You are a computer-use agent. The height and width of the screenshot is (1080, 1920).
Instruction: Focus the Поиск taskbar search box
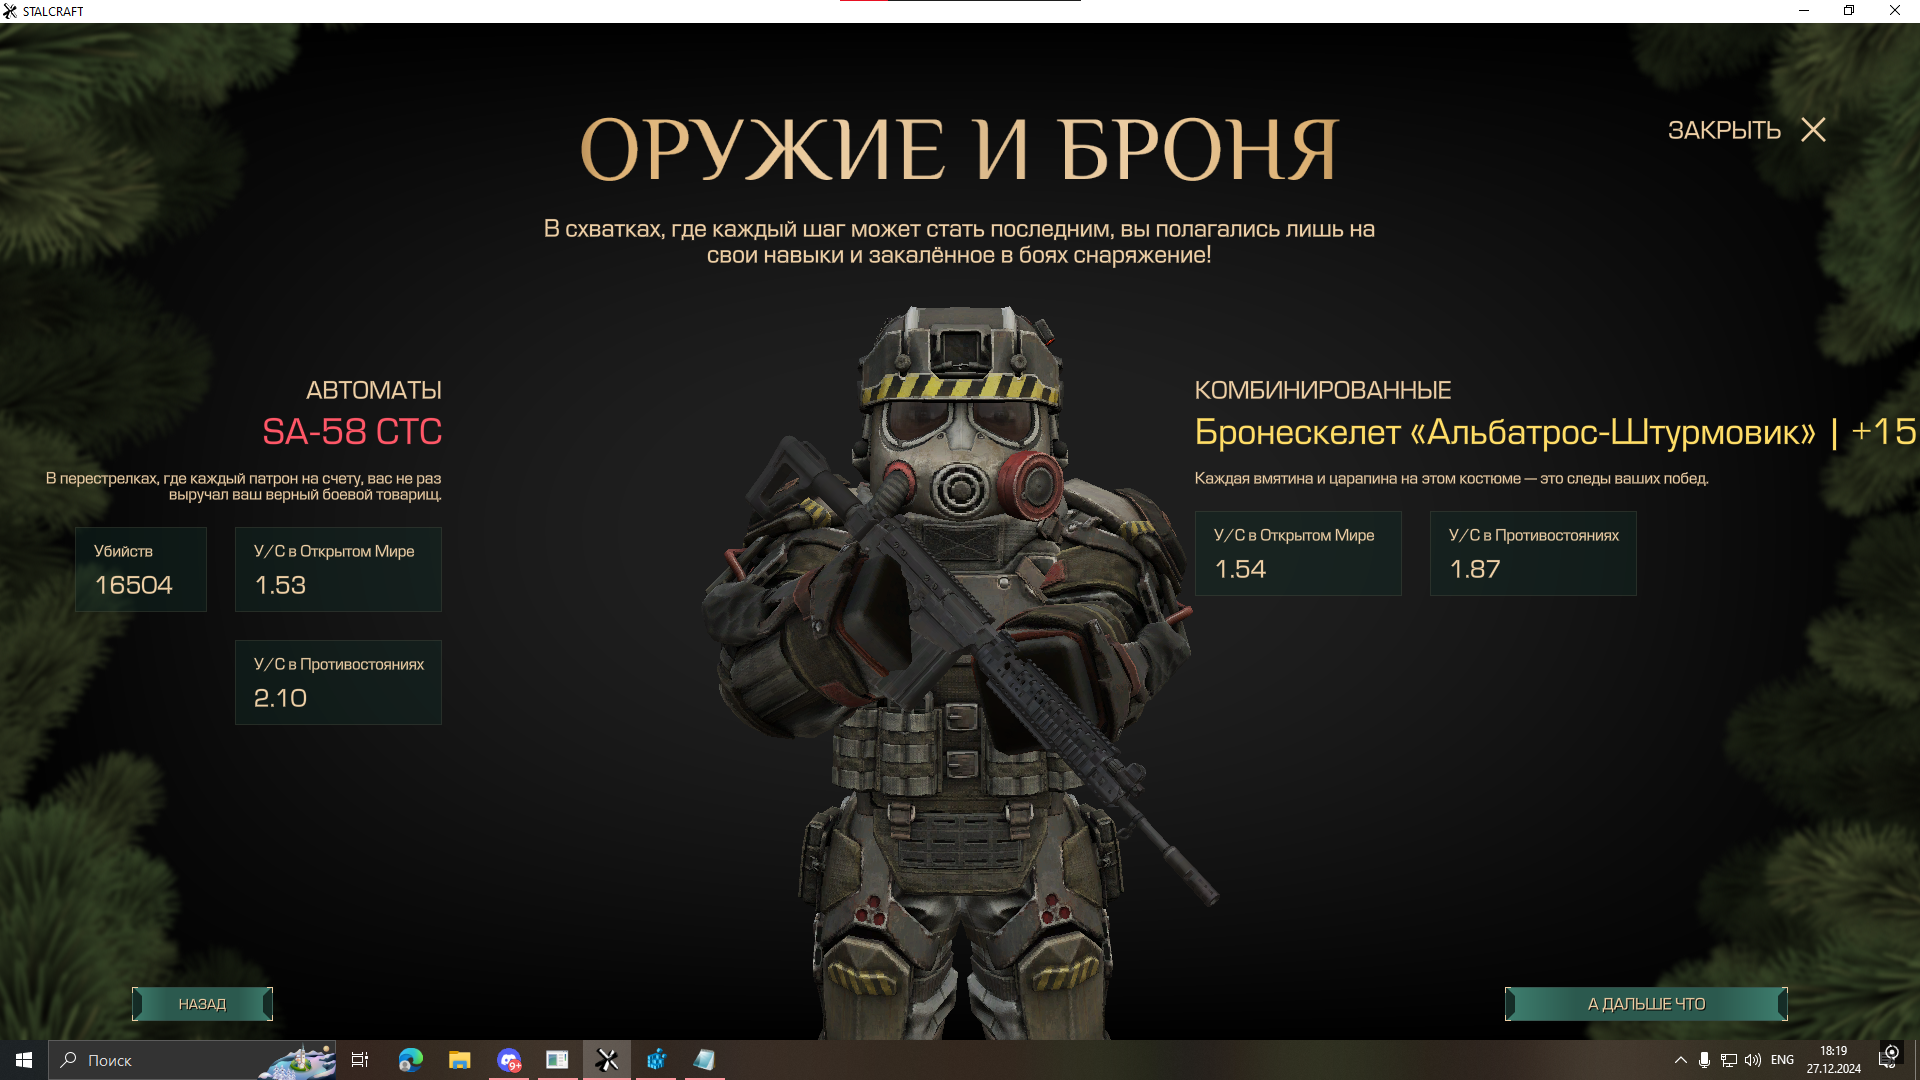[x=192, y=1060]
